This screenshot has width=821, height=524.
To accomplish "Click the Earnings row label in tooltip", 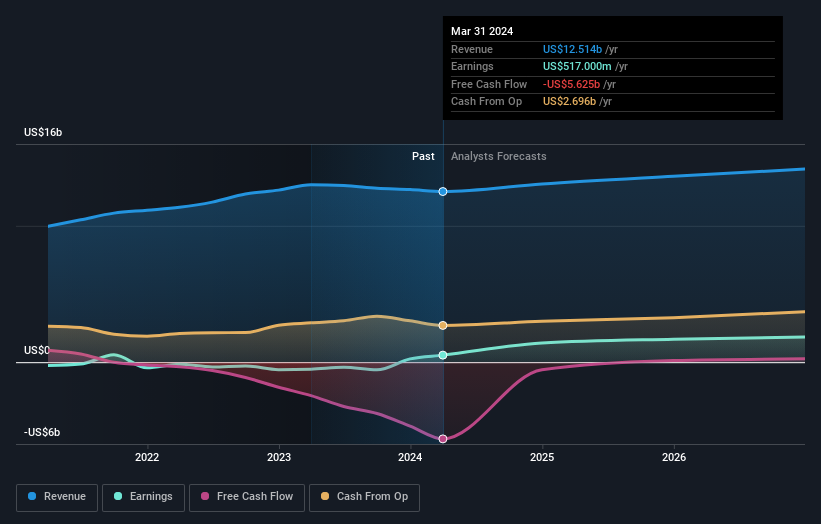I will click(472, 66).
